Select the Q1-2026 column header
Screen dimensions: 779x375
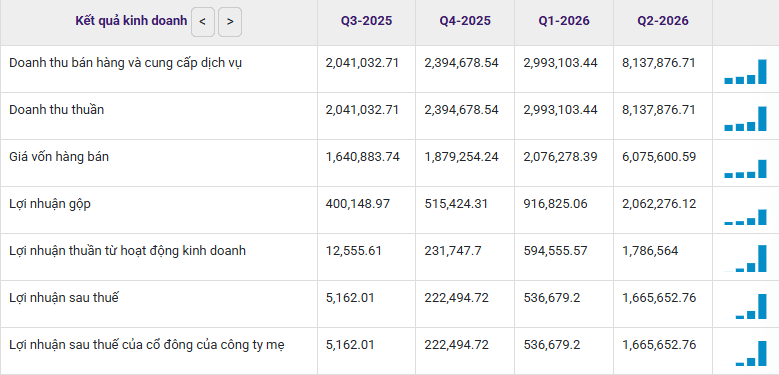tap(564, 21)
